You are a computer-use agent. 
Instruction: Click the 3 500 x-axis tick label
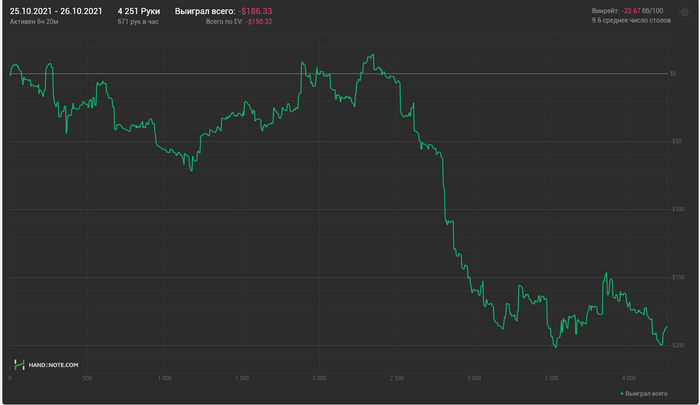[x=551, y=378]
